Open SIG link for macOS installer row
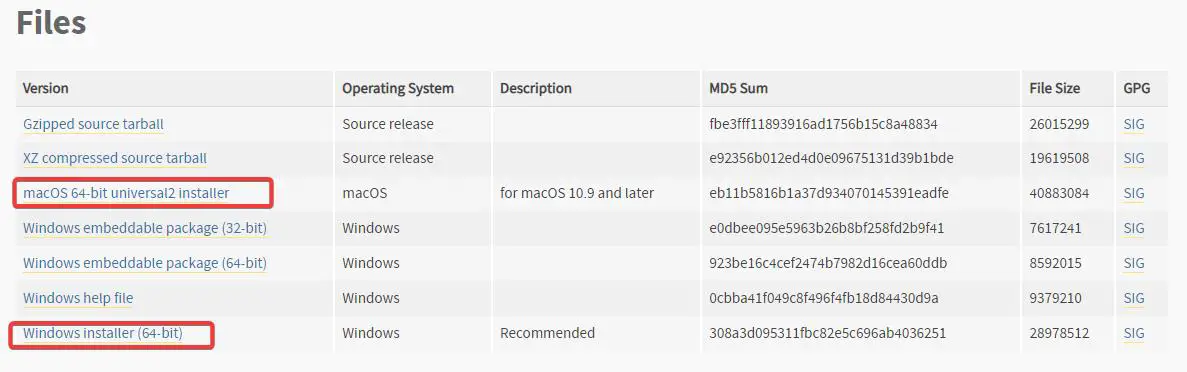The width and height of the screenshot is (1187, 372). [1134, 193]
